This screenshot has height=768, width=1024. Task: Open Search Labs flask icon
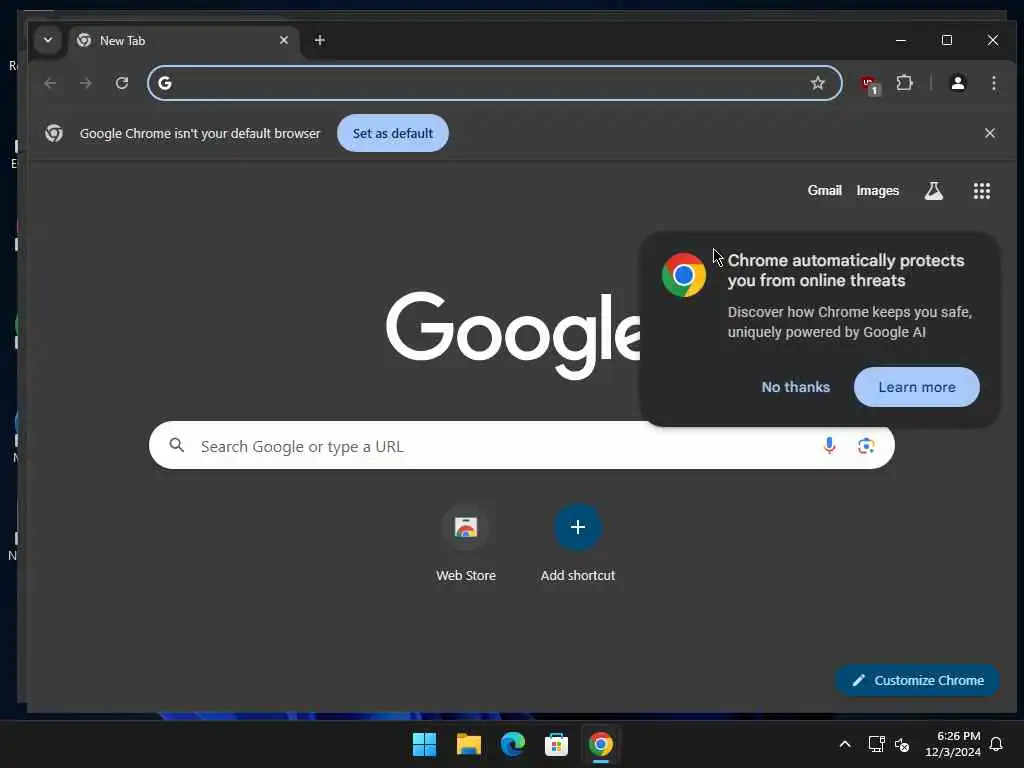934,191
